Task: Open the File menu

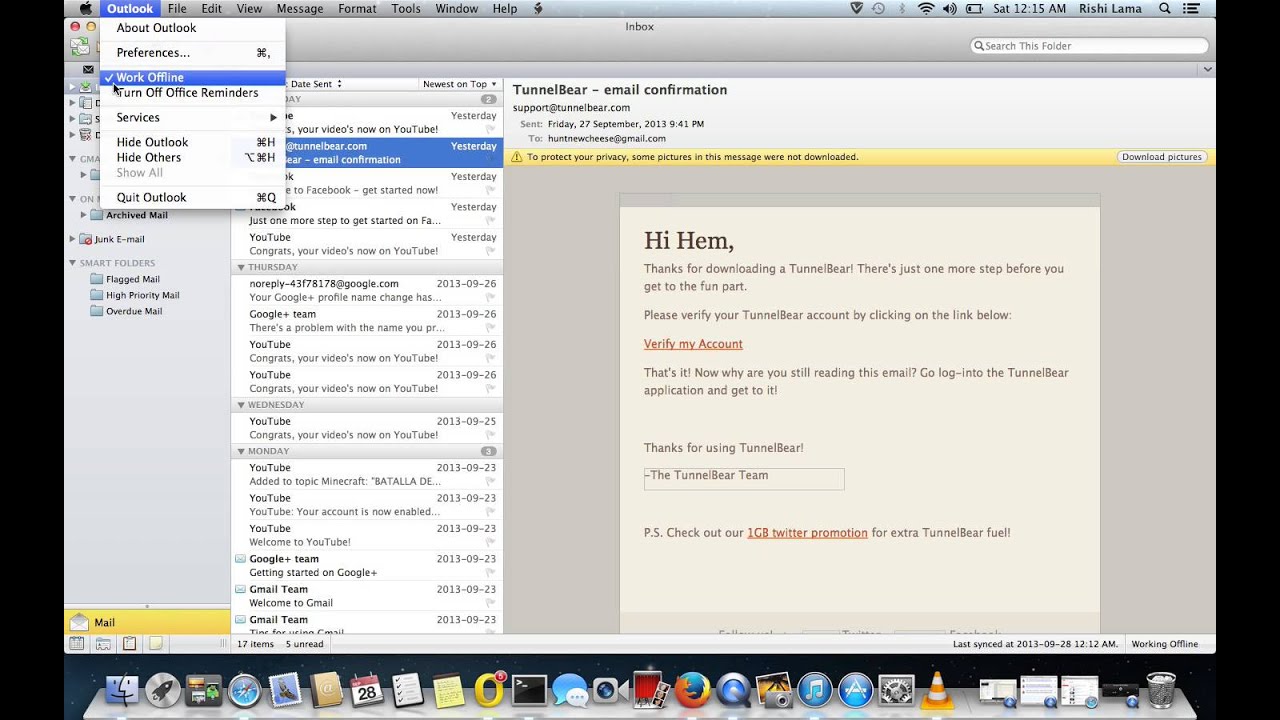Action: coord(177,9)
